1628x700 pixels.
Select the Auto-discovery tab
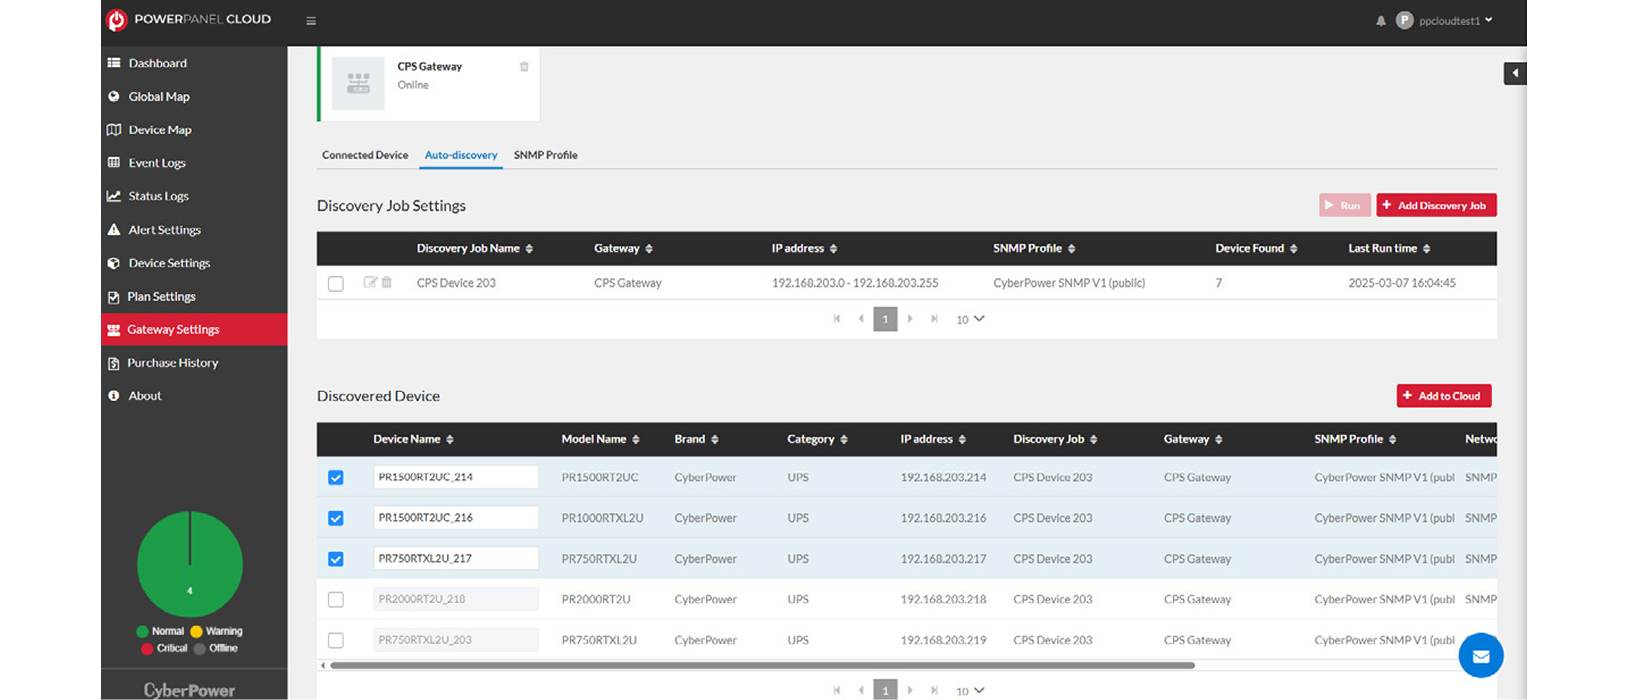pyautogui.click(x=461, y=155)
